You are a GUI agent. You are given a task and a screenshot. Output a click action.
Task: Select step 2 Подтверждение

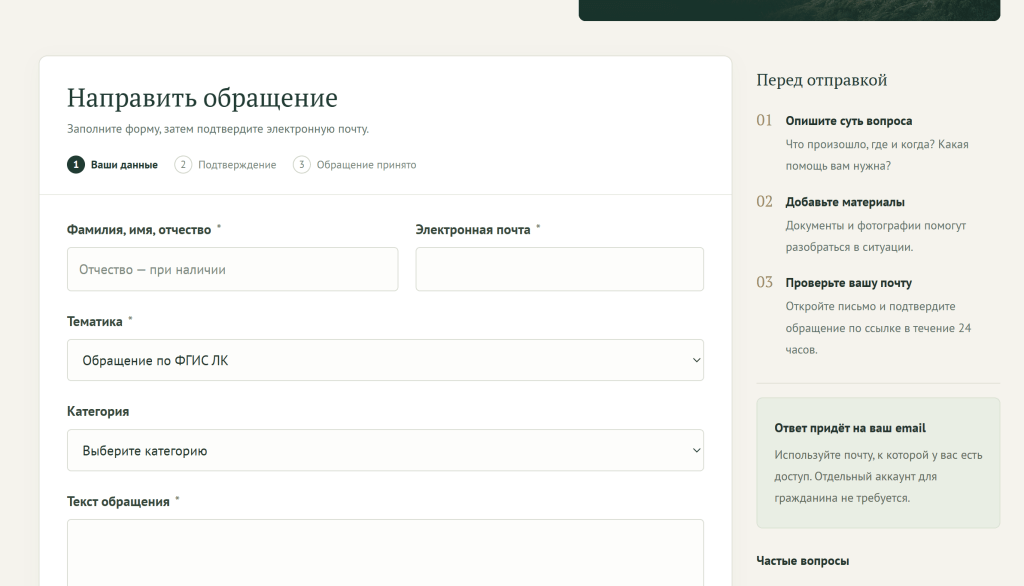(x=225, y=165)
